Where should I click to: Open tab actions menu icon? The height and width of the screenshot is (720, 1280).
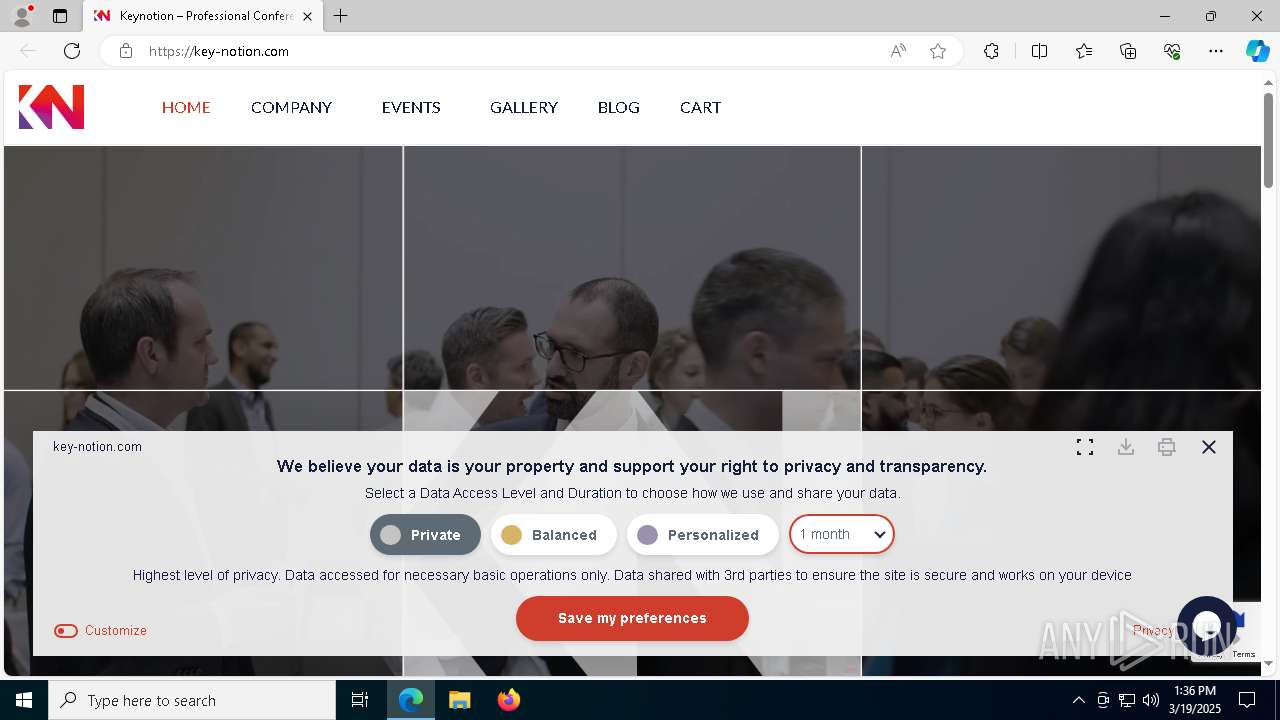(x=60, y=16)
